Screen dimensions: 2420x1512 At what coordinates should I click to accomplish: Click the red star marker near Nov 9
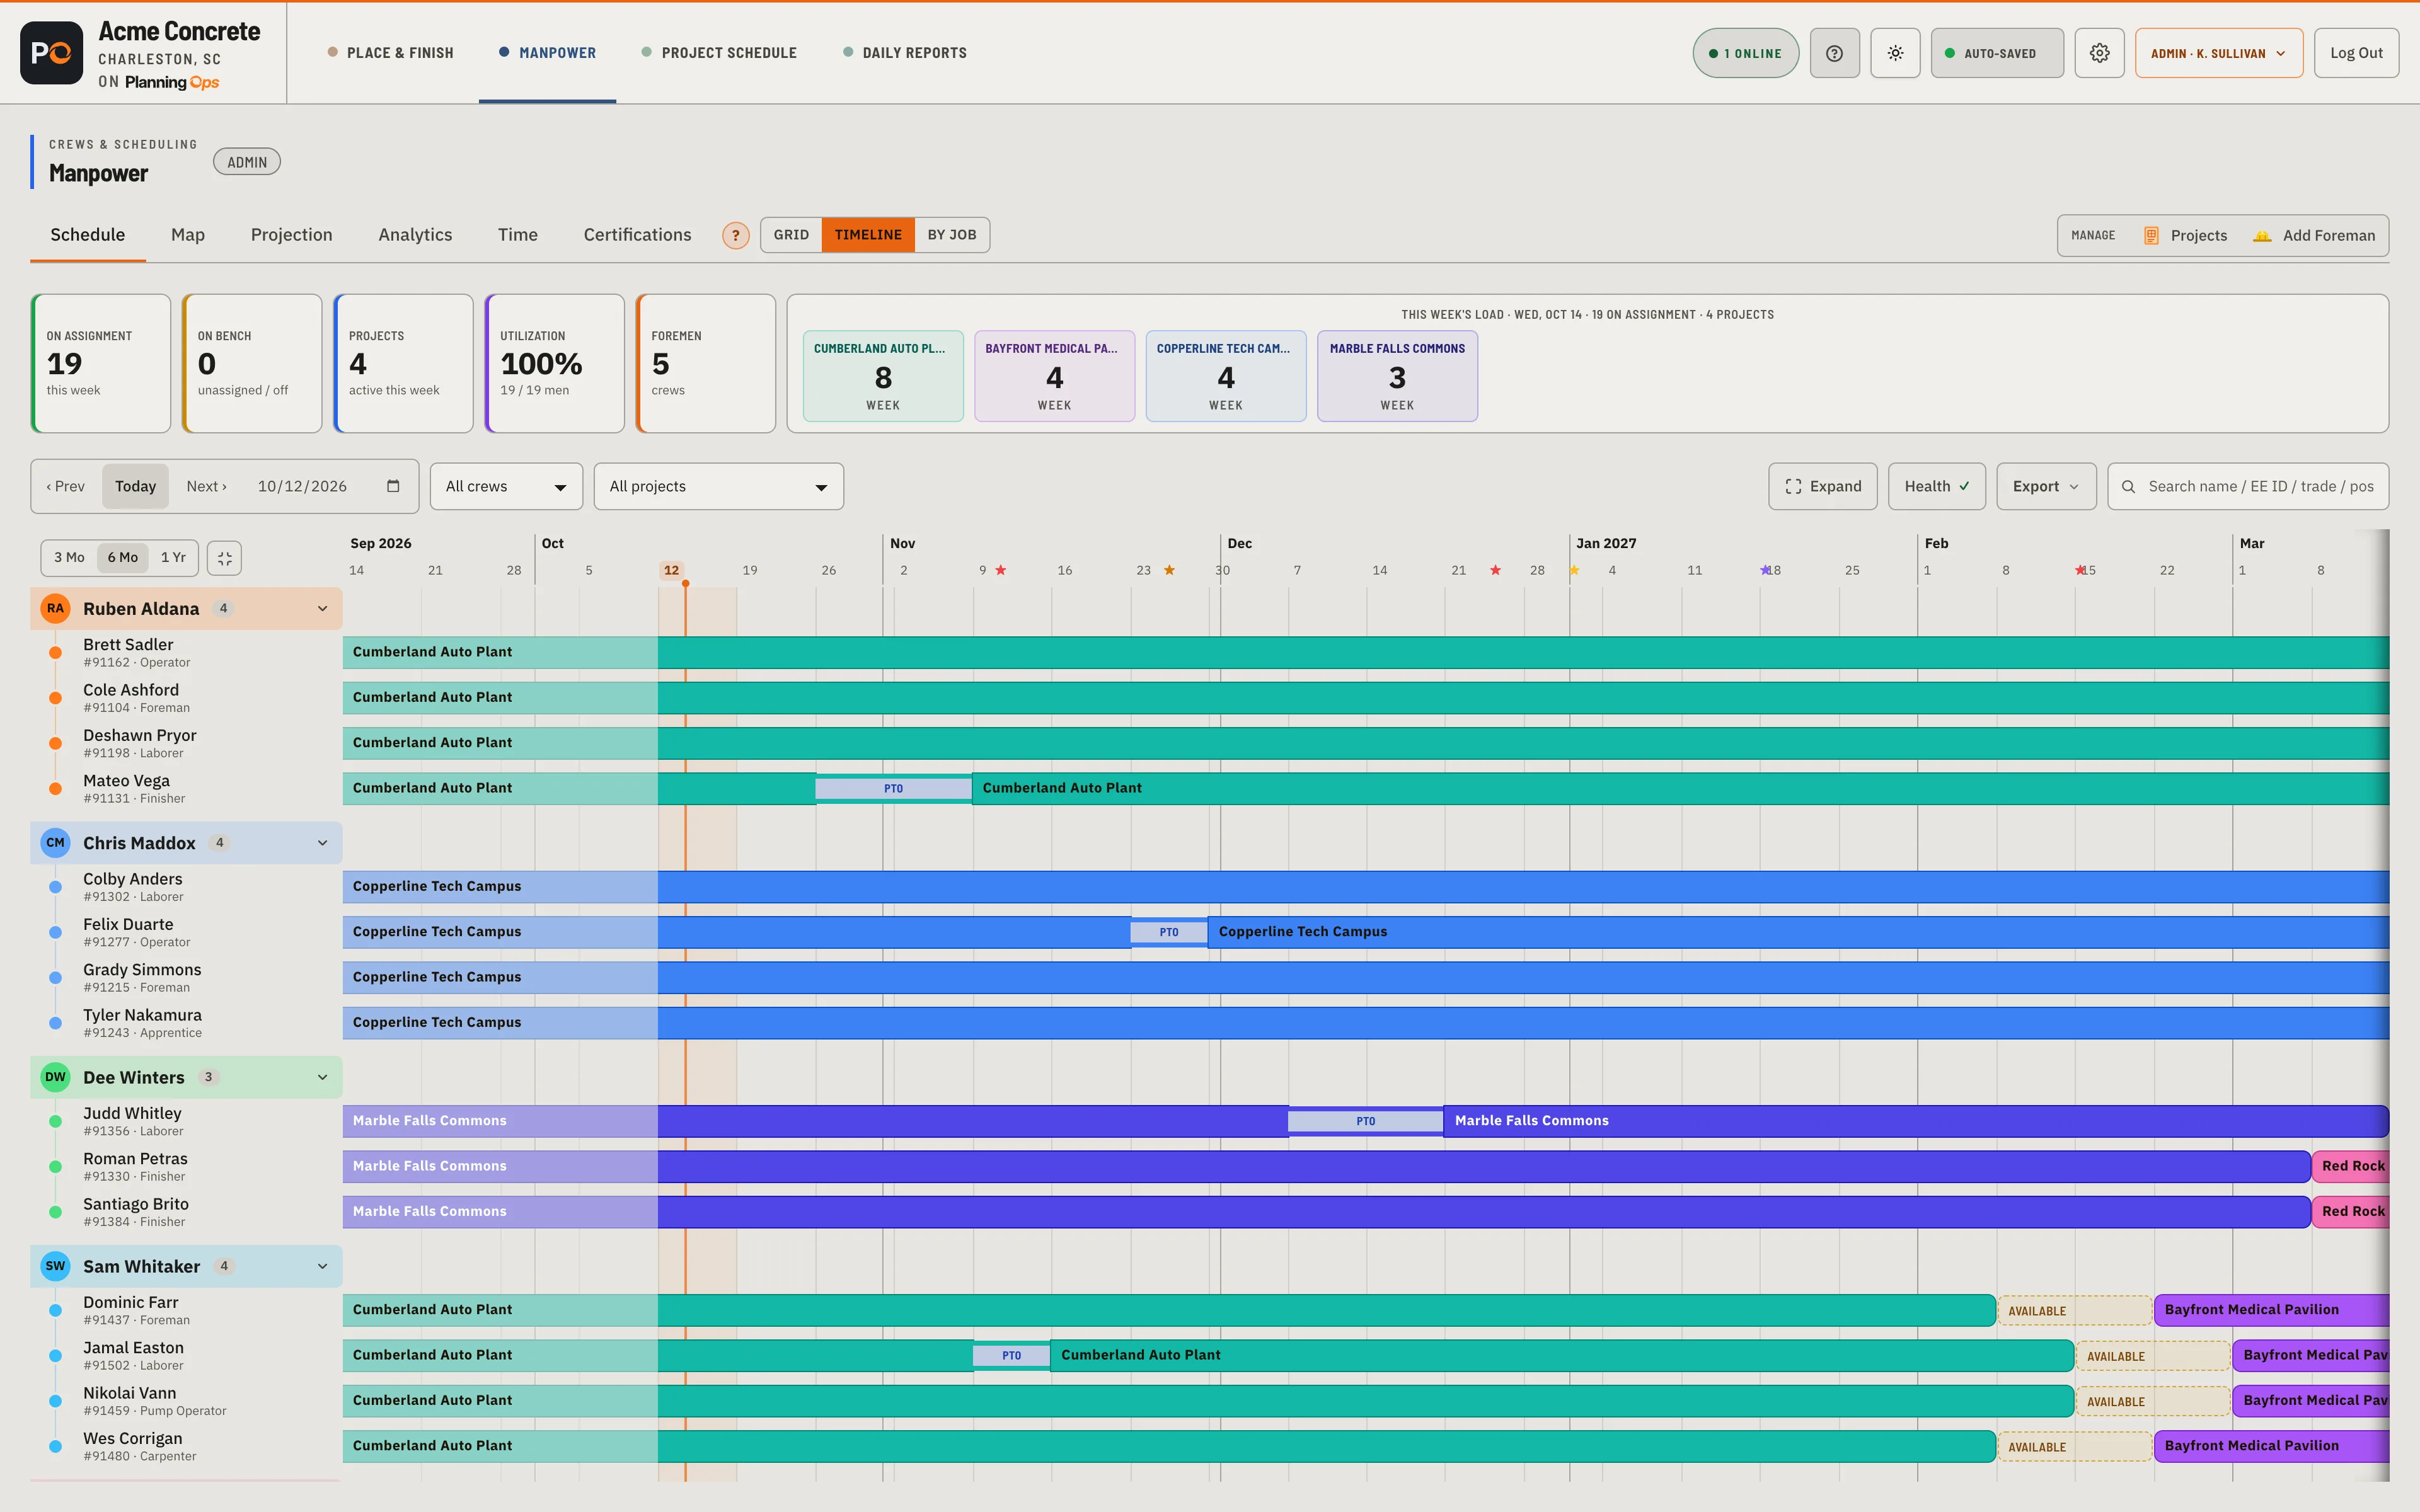(x=1001, y=570)
